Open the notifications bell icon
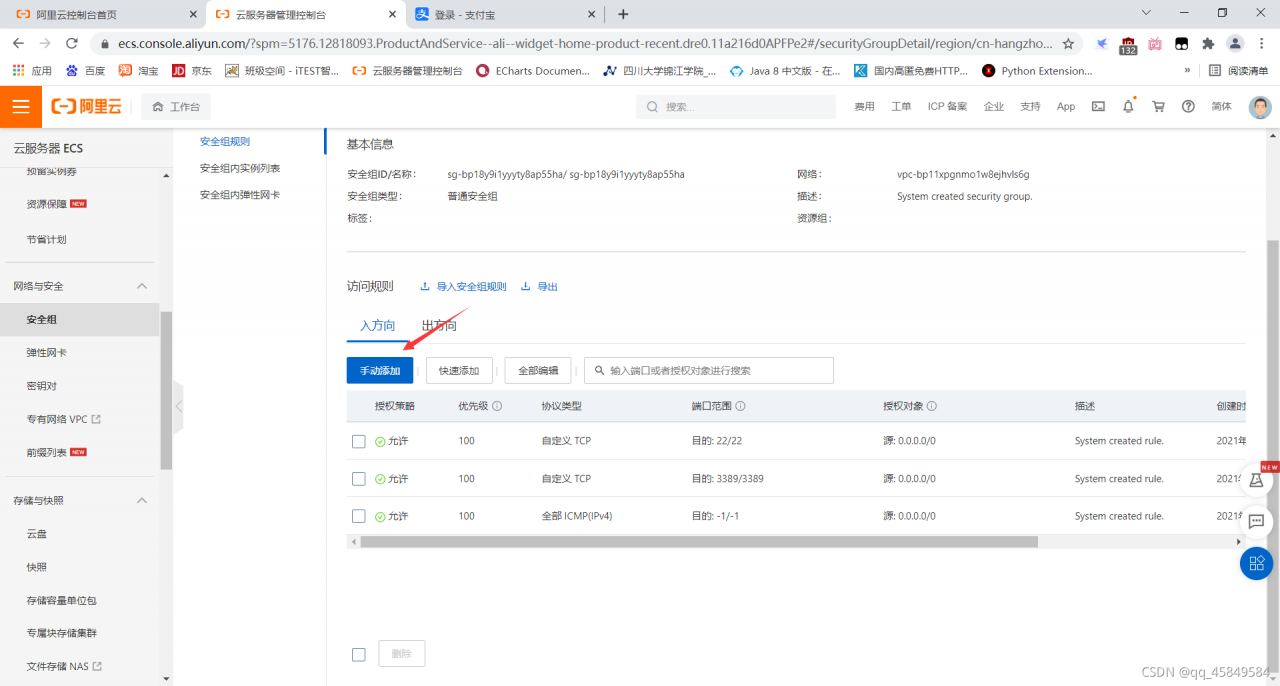This screenshot has width=1280, height=686. (x=1128, y=106)
